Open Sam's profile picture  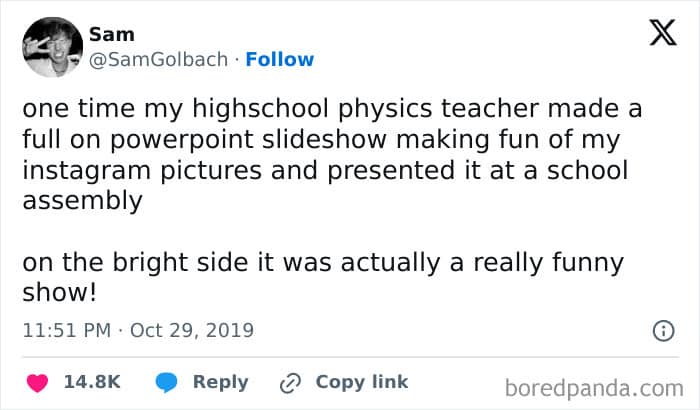coord(51,47)
